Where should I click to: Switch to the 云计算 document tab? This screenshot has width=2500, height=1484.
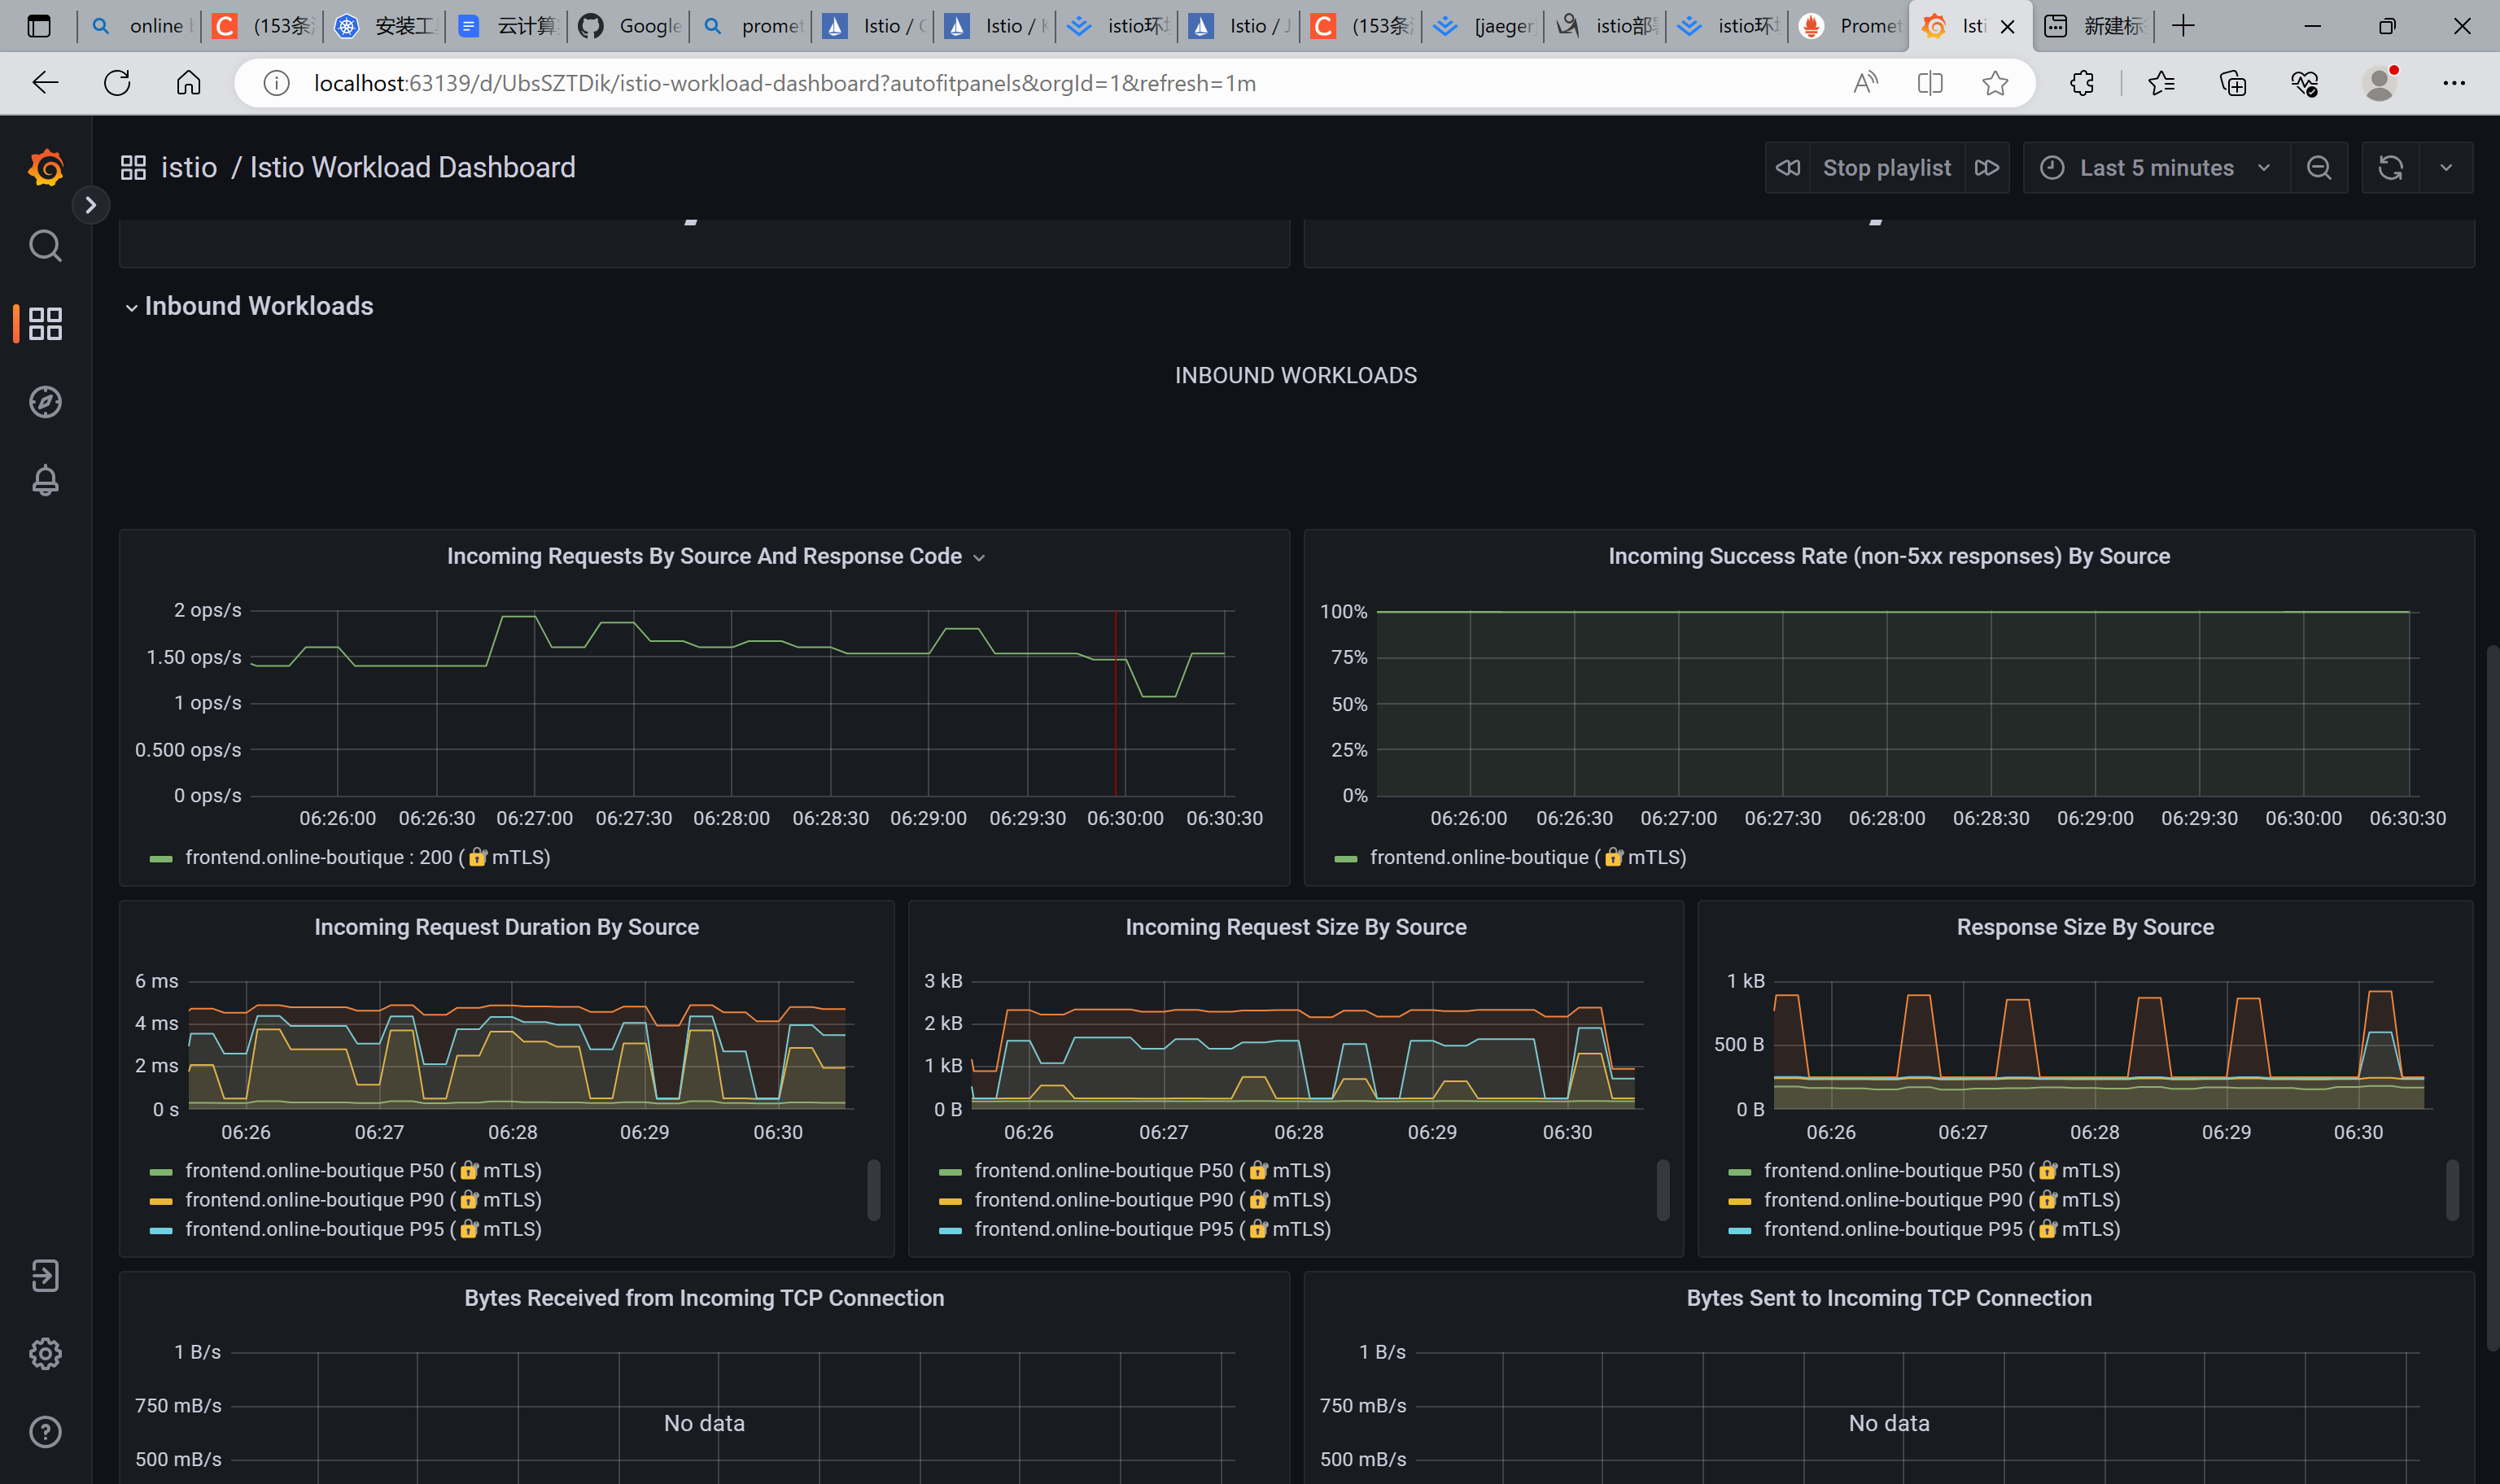pos(507,26)
